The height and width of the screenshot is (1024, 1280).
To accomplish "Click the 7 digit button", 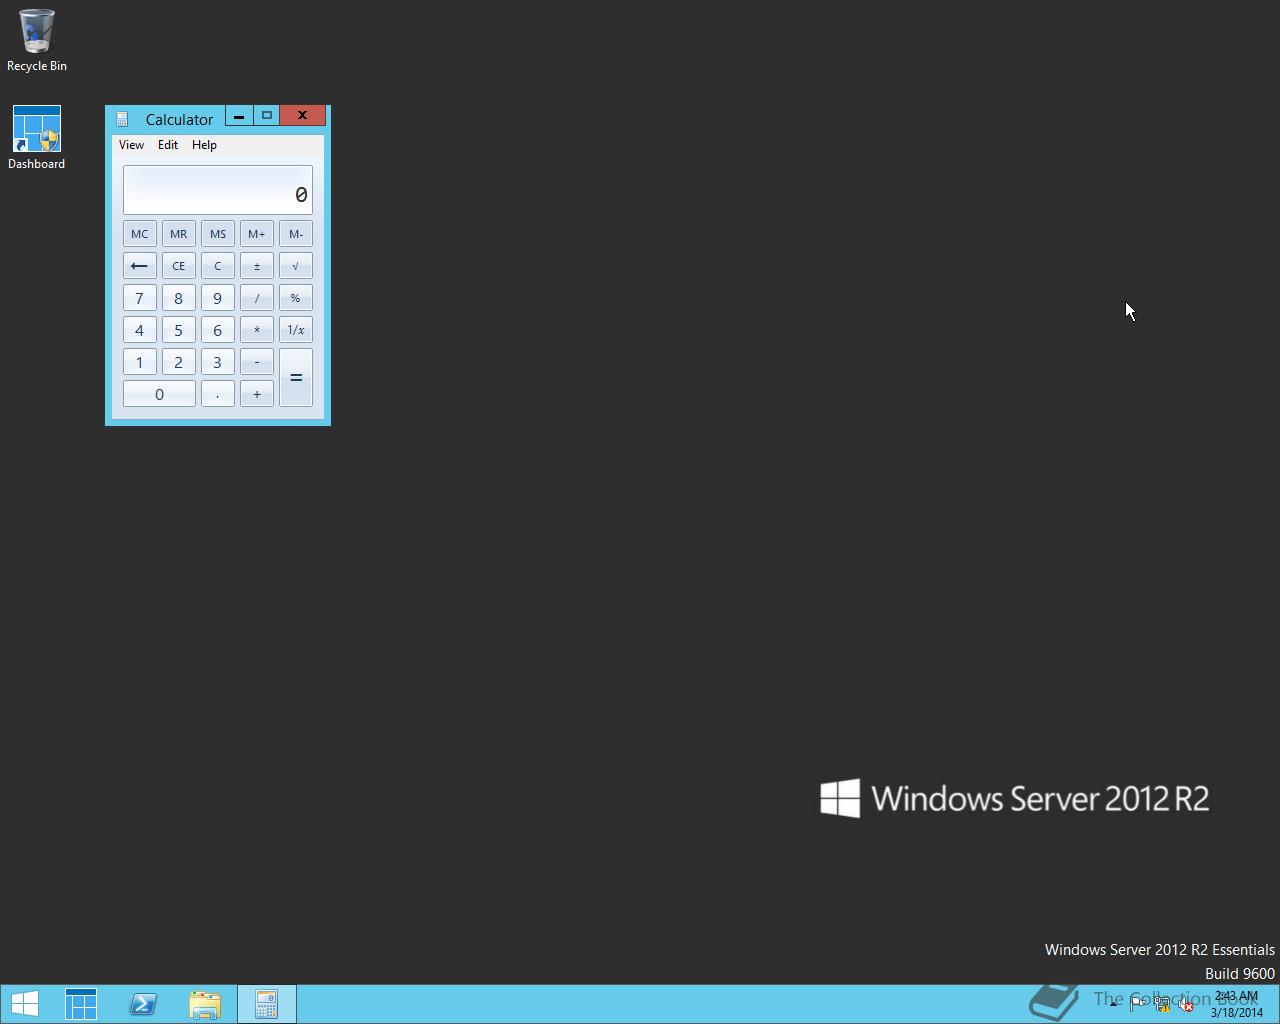I will point(140,298).
